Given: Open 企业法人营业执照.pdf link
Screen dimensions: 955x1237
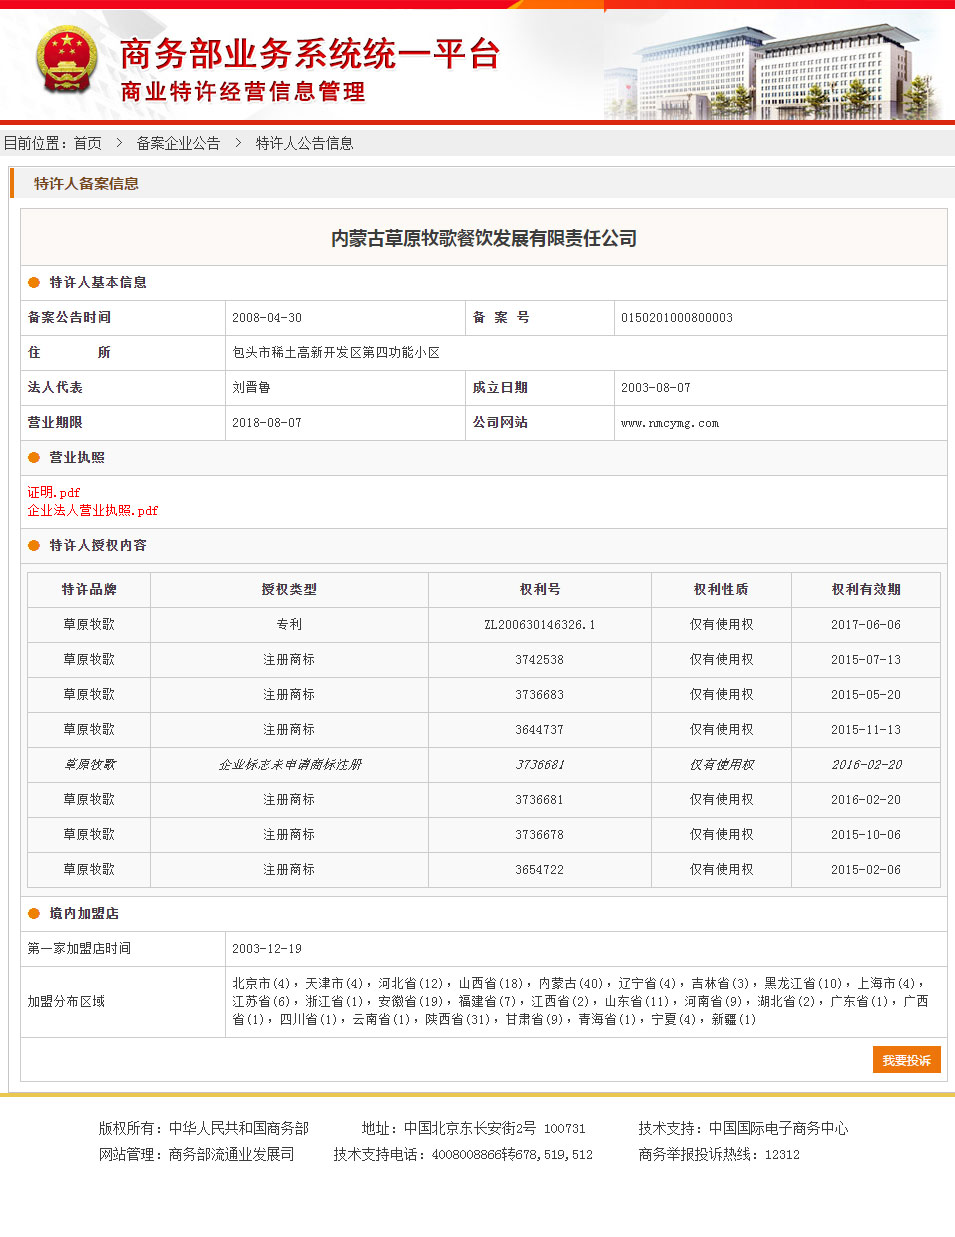Looking at the screenshot, I should [x=93, y=510].
